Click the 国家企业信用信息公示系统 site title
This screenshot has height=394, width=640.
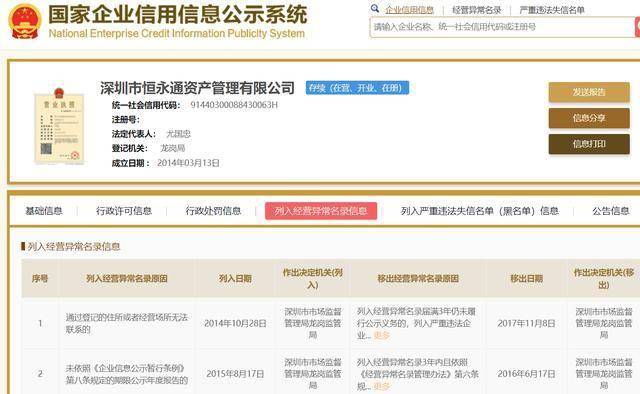point(178,14)
